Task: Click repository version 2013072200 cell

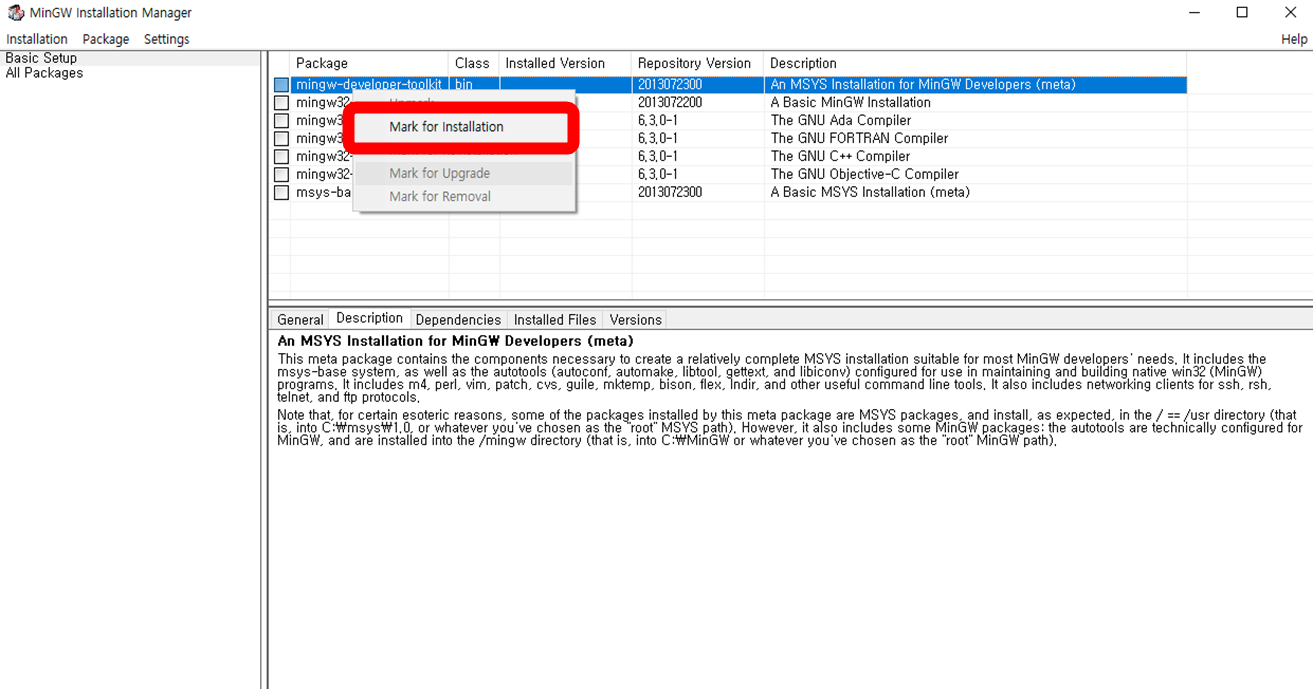Action: coord(670,103)
